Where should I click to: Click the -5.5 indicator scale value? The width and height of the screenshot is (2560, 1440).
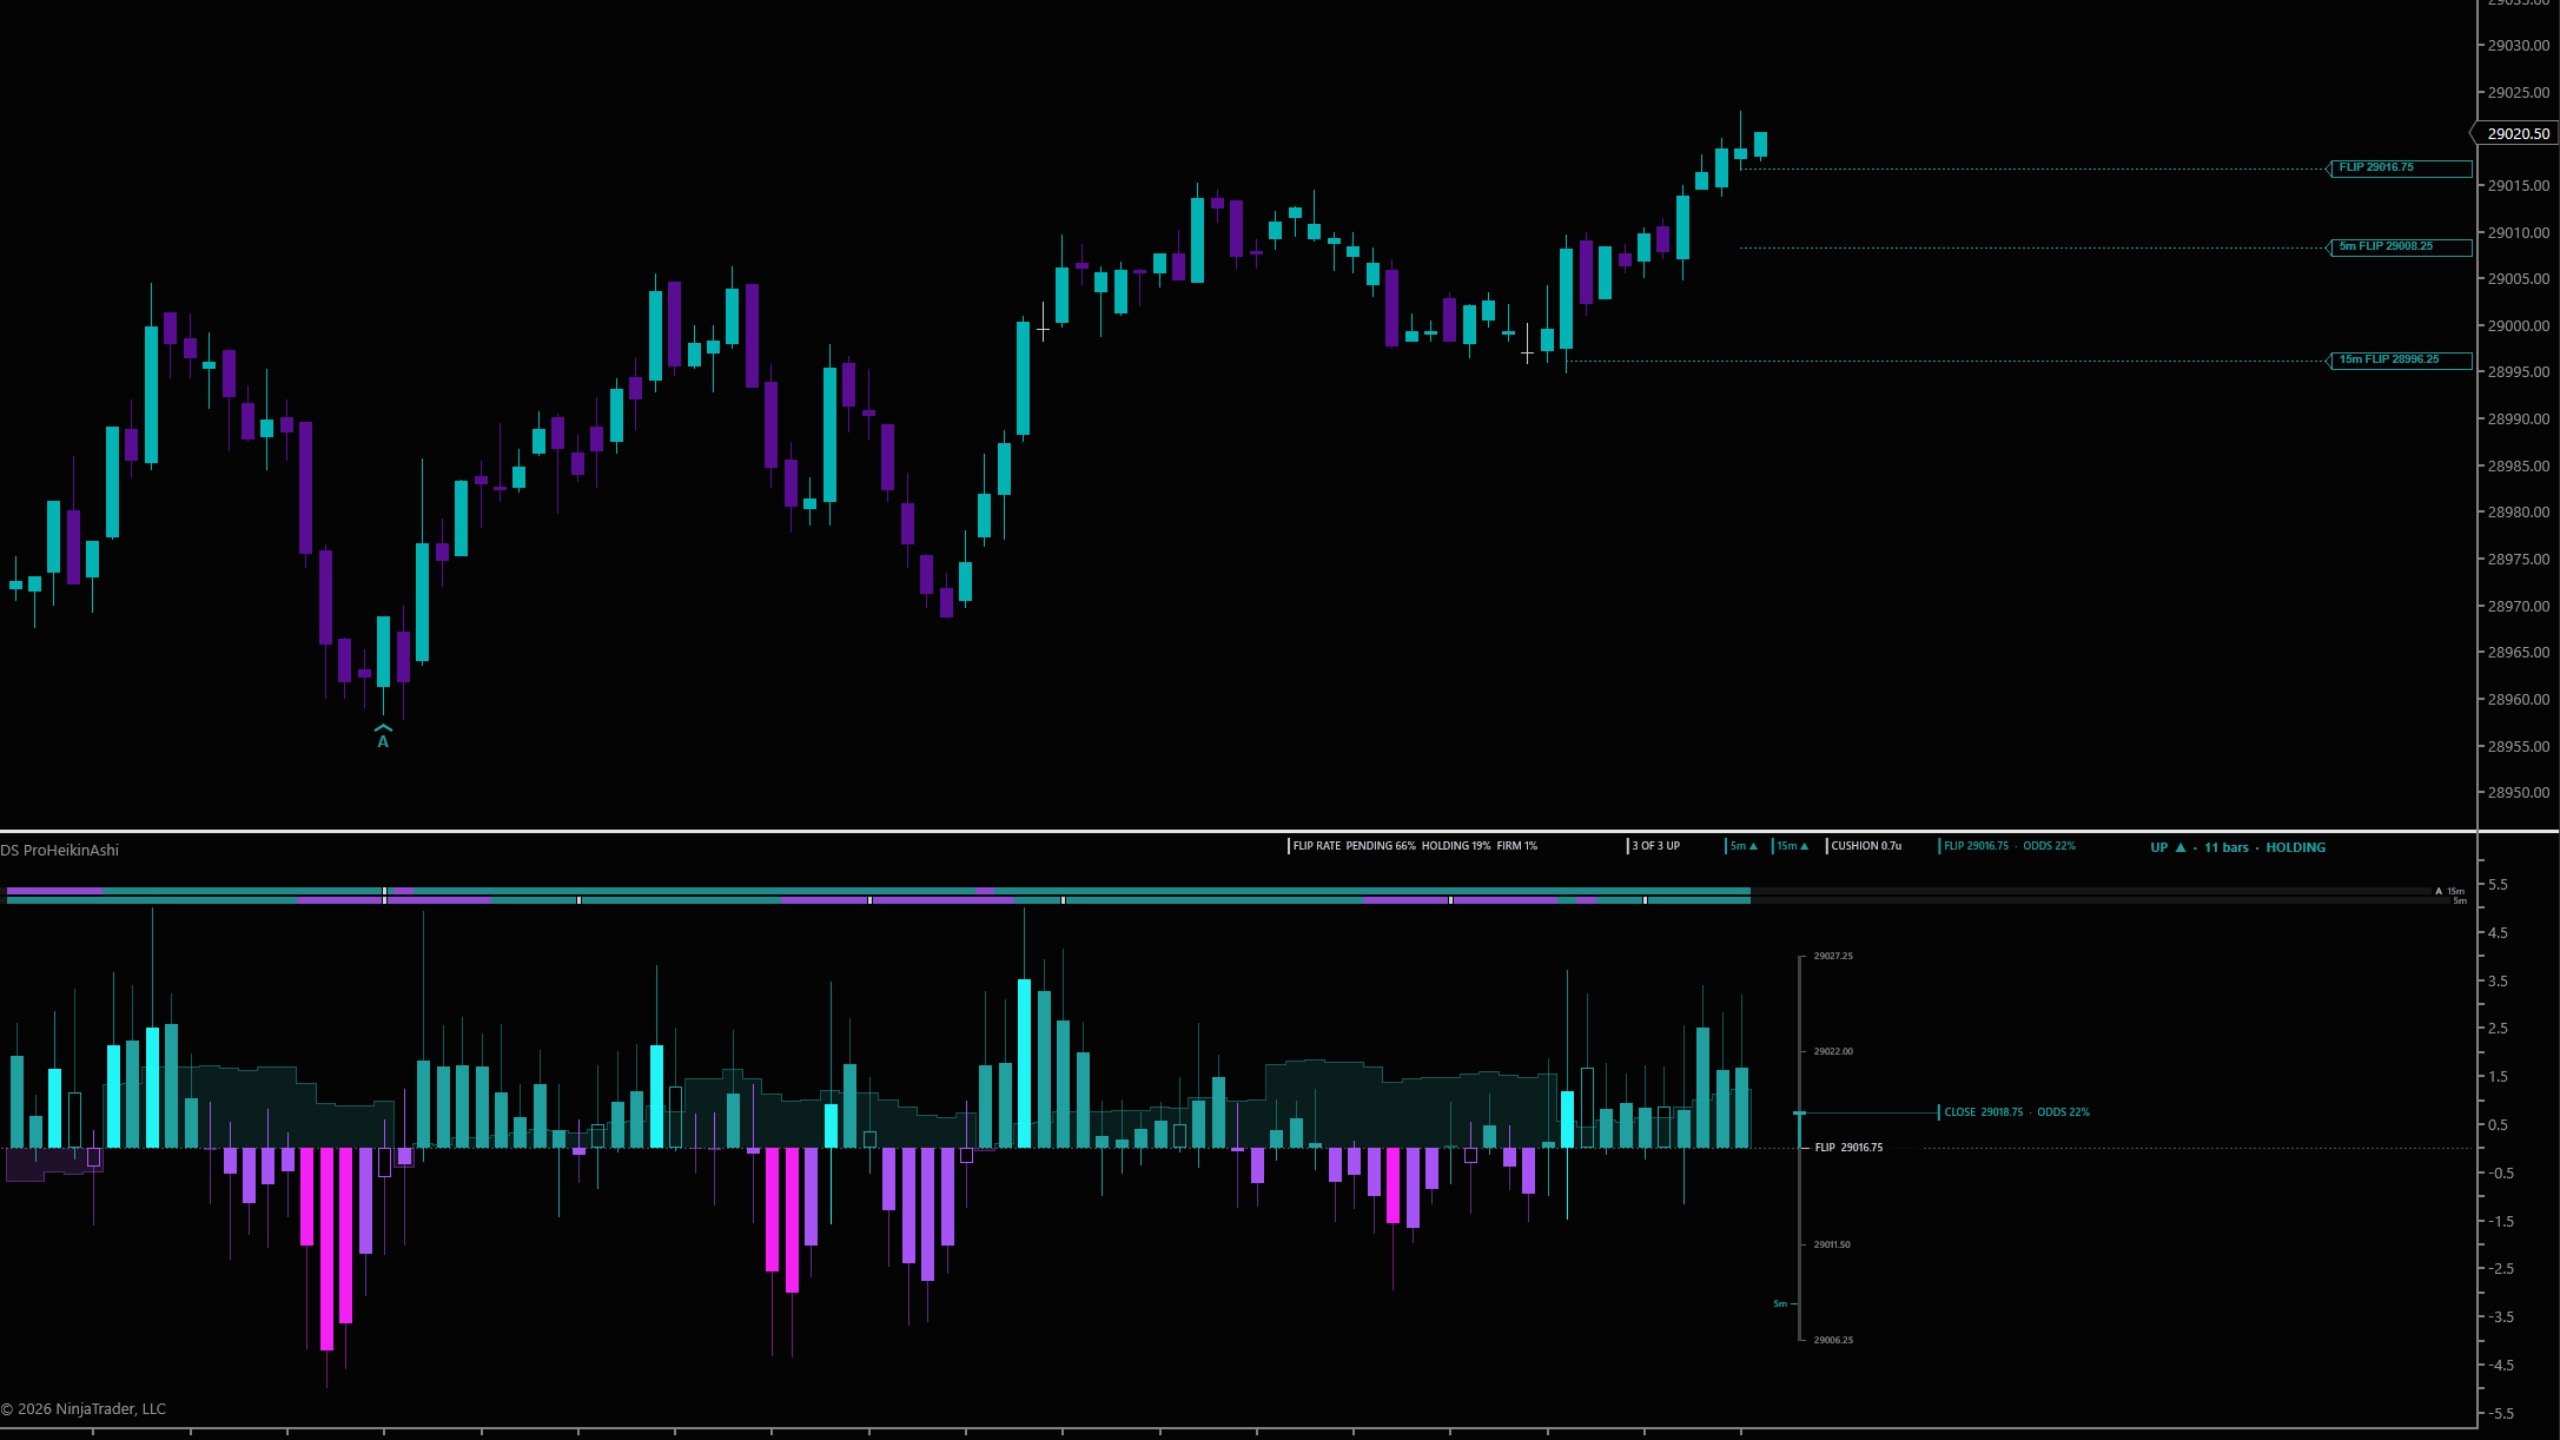click(2501, 1414)
